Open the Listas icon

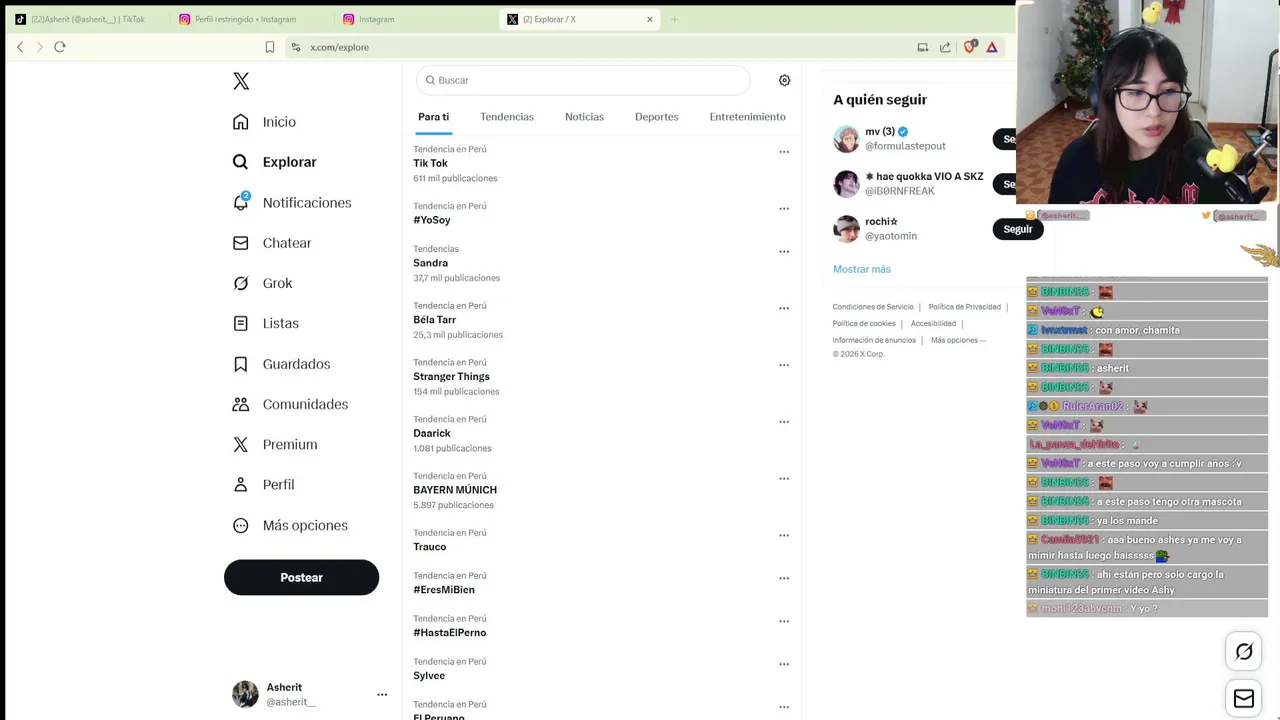(x=240, y=323)
